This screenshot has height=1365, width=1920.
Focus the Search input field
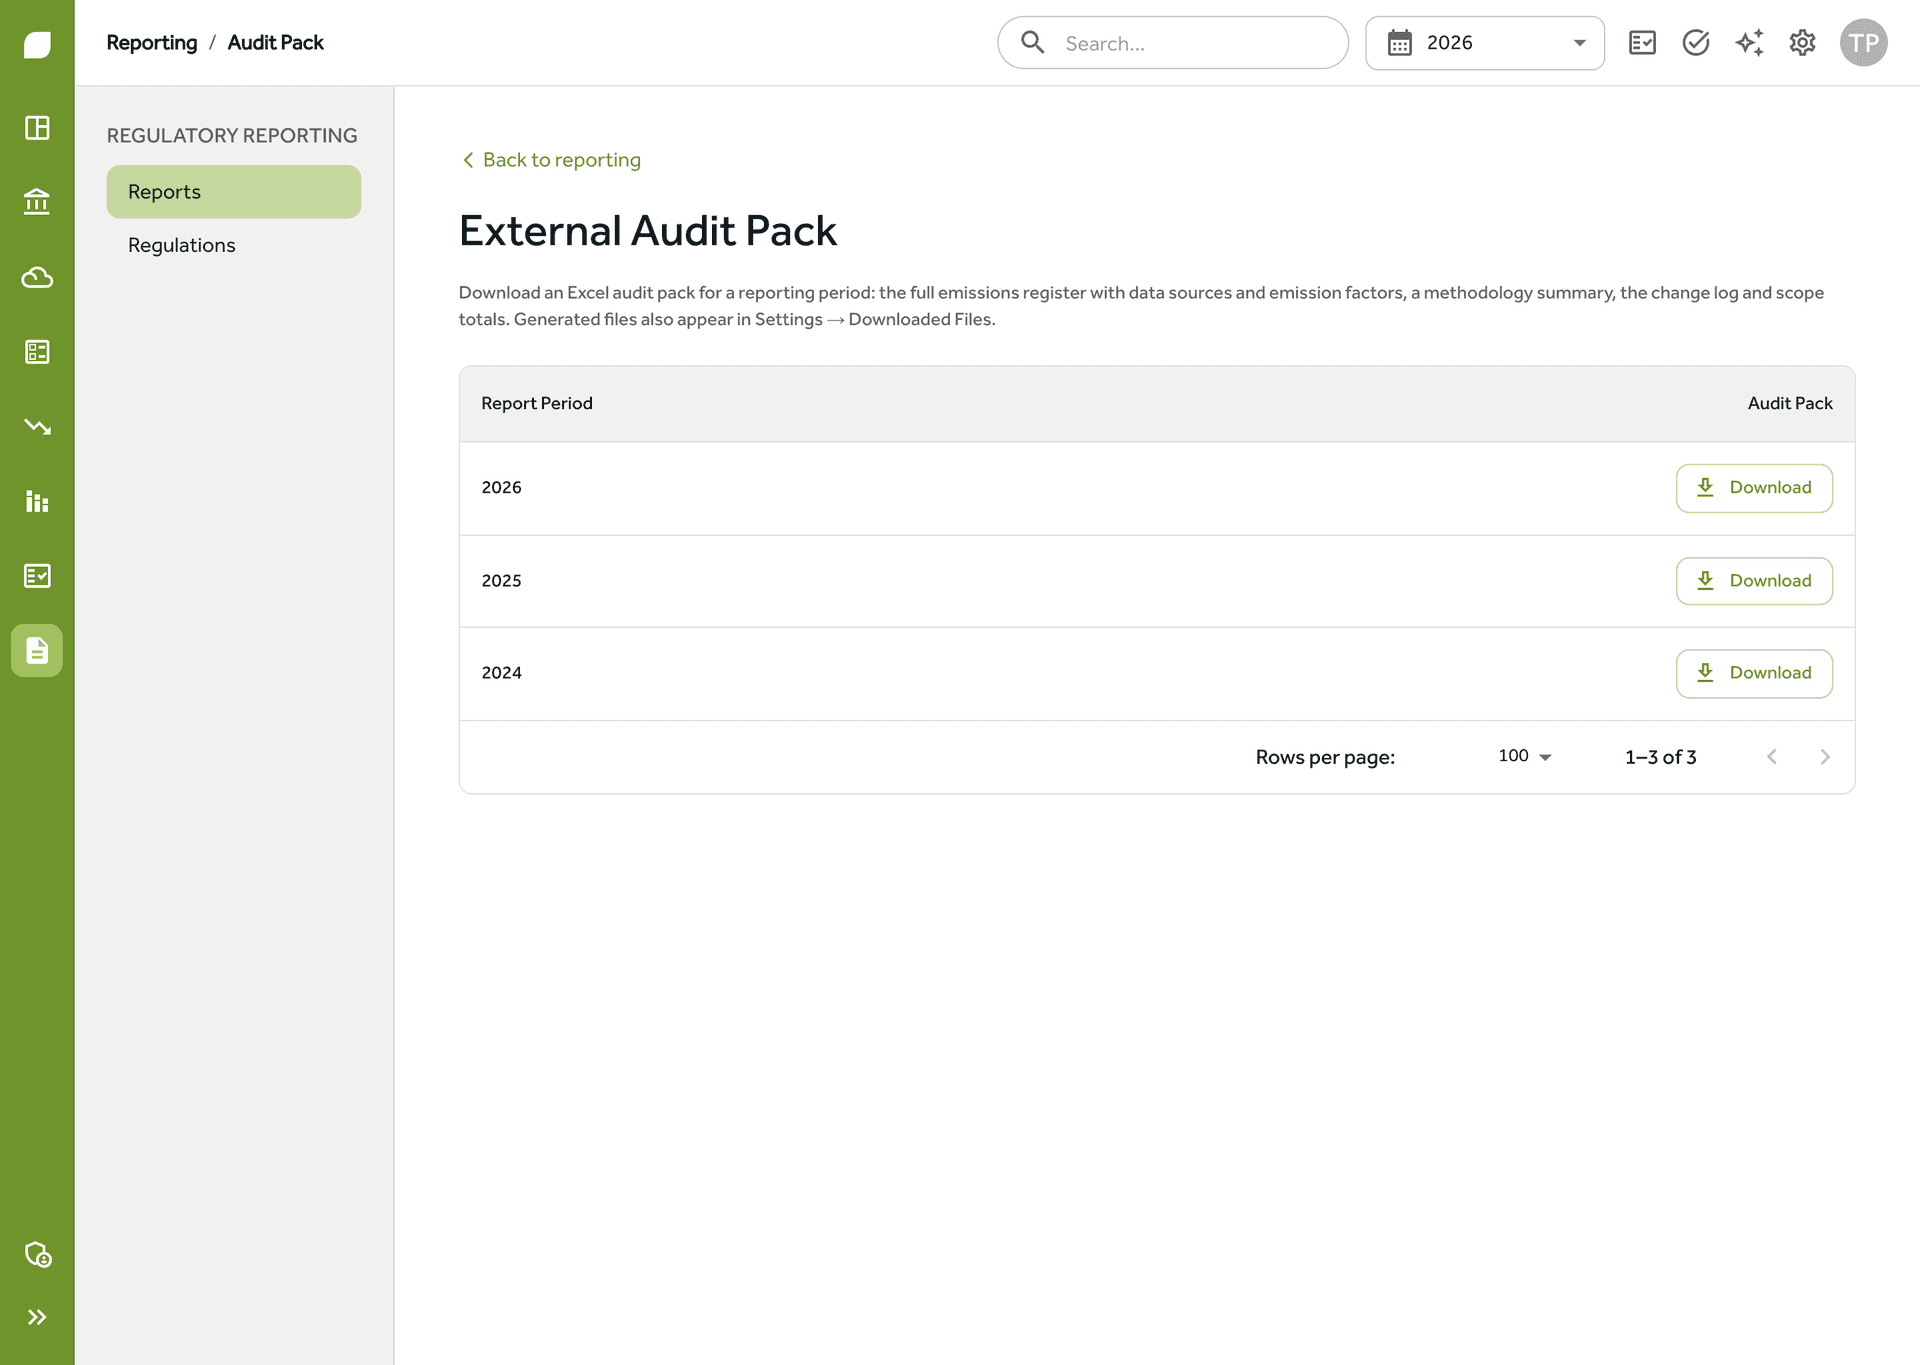point(1173,43)
